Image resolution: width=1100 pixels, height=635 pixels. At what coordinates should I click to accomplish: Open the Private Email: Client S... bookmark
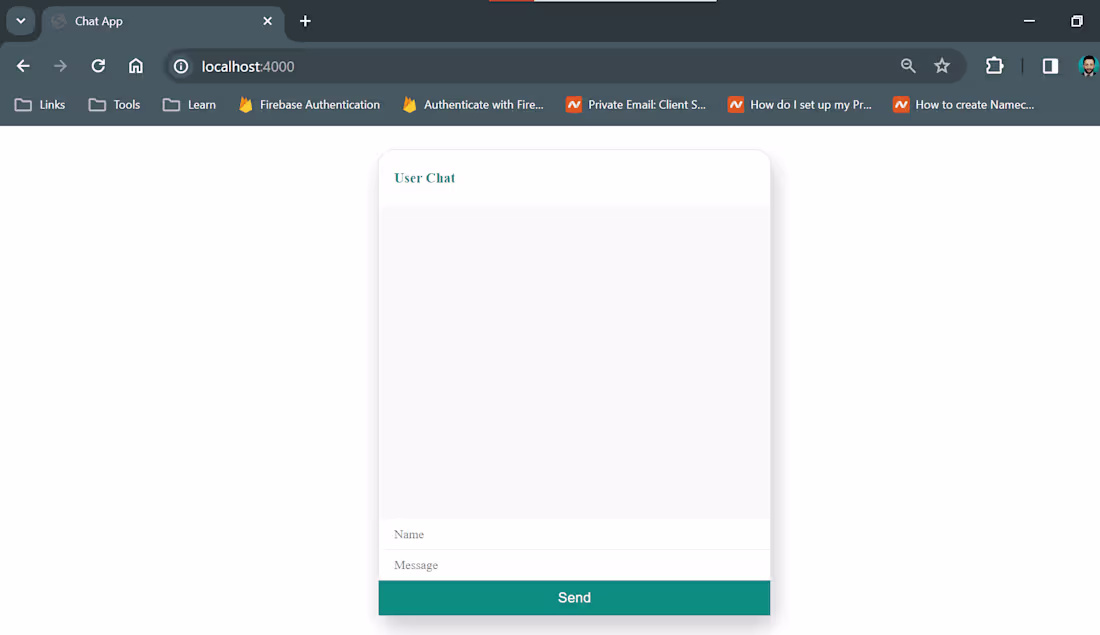[x=636, y=104]
